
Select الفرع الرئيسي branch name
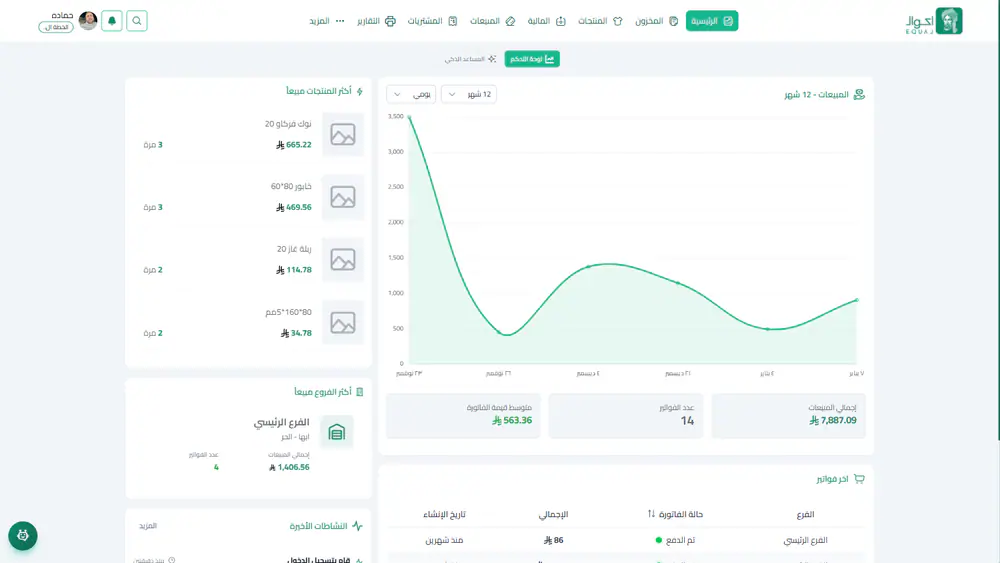pos(281,422)
